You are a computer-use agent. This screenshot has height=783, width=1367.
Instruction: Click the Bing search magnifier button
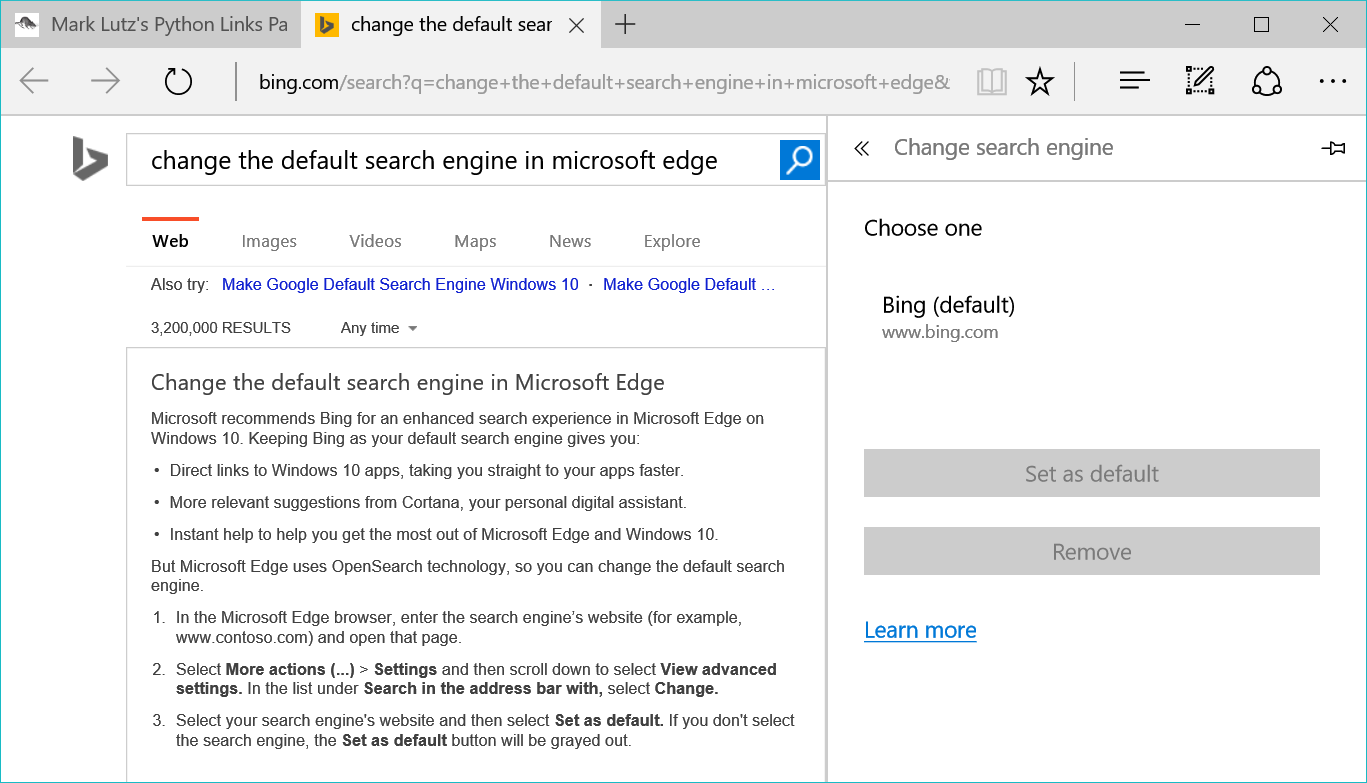pos(800,160)
